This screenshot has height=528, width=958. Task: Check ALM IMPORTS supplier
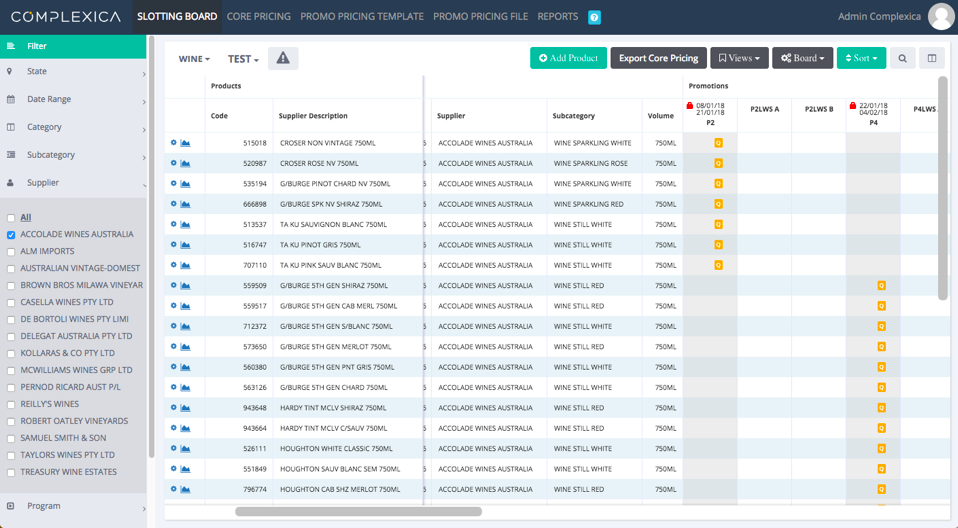click(x=11, y=252)
